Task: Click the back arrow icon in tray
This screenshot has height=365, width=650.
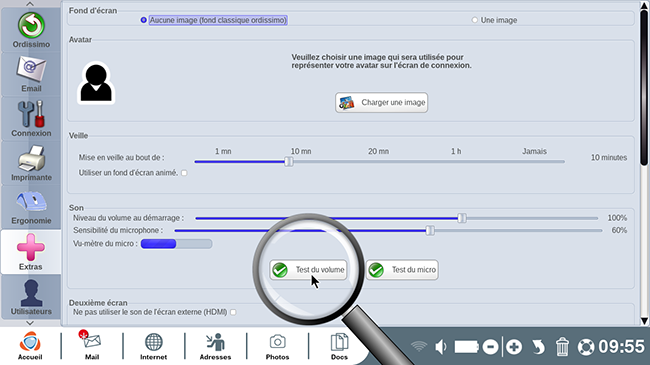Action: [x=538, y=347]
